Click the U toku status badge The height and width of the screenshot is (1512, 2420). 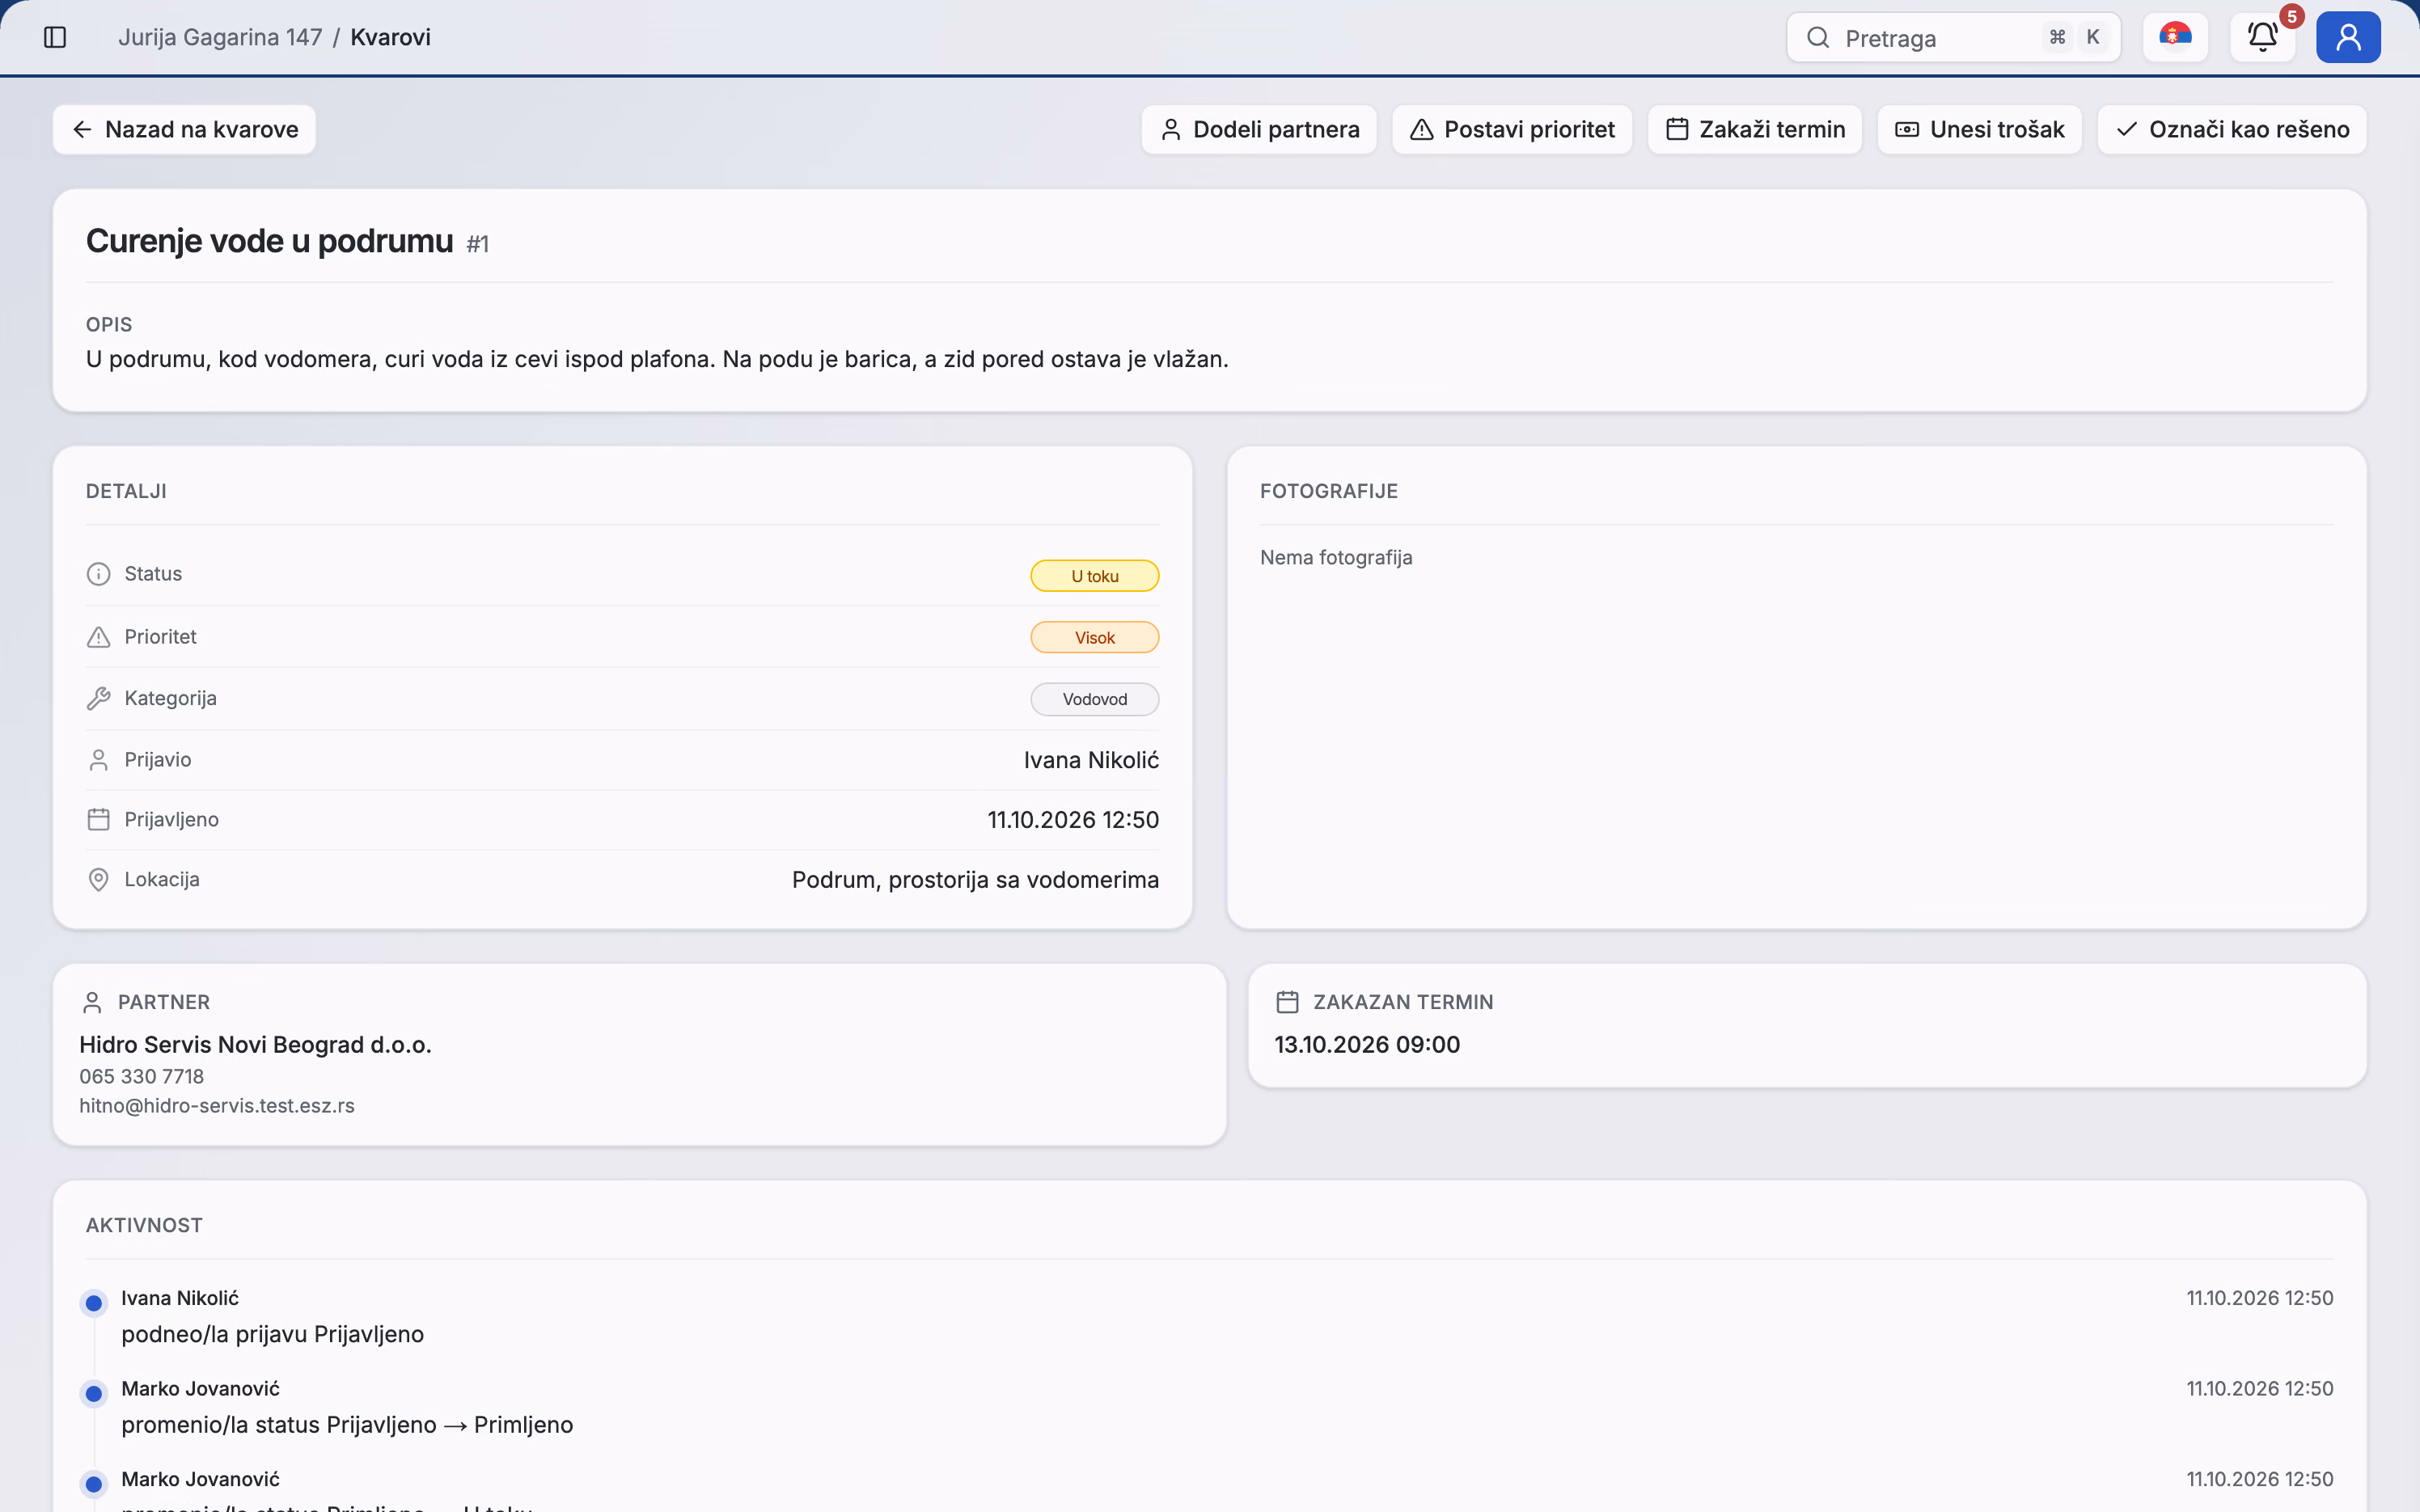click(x=1094, y=576)
